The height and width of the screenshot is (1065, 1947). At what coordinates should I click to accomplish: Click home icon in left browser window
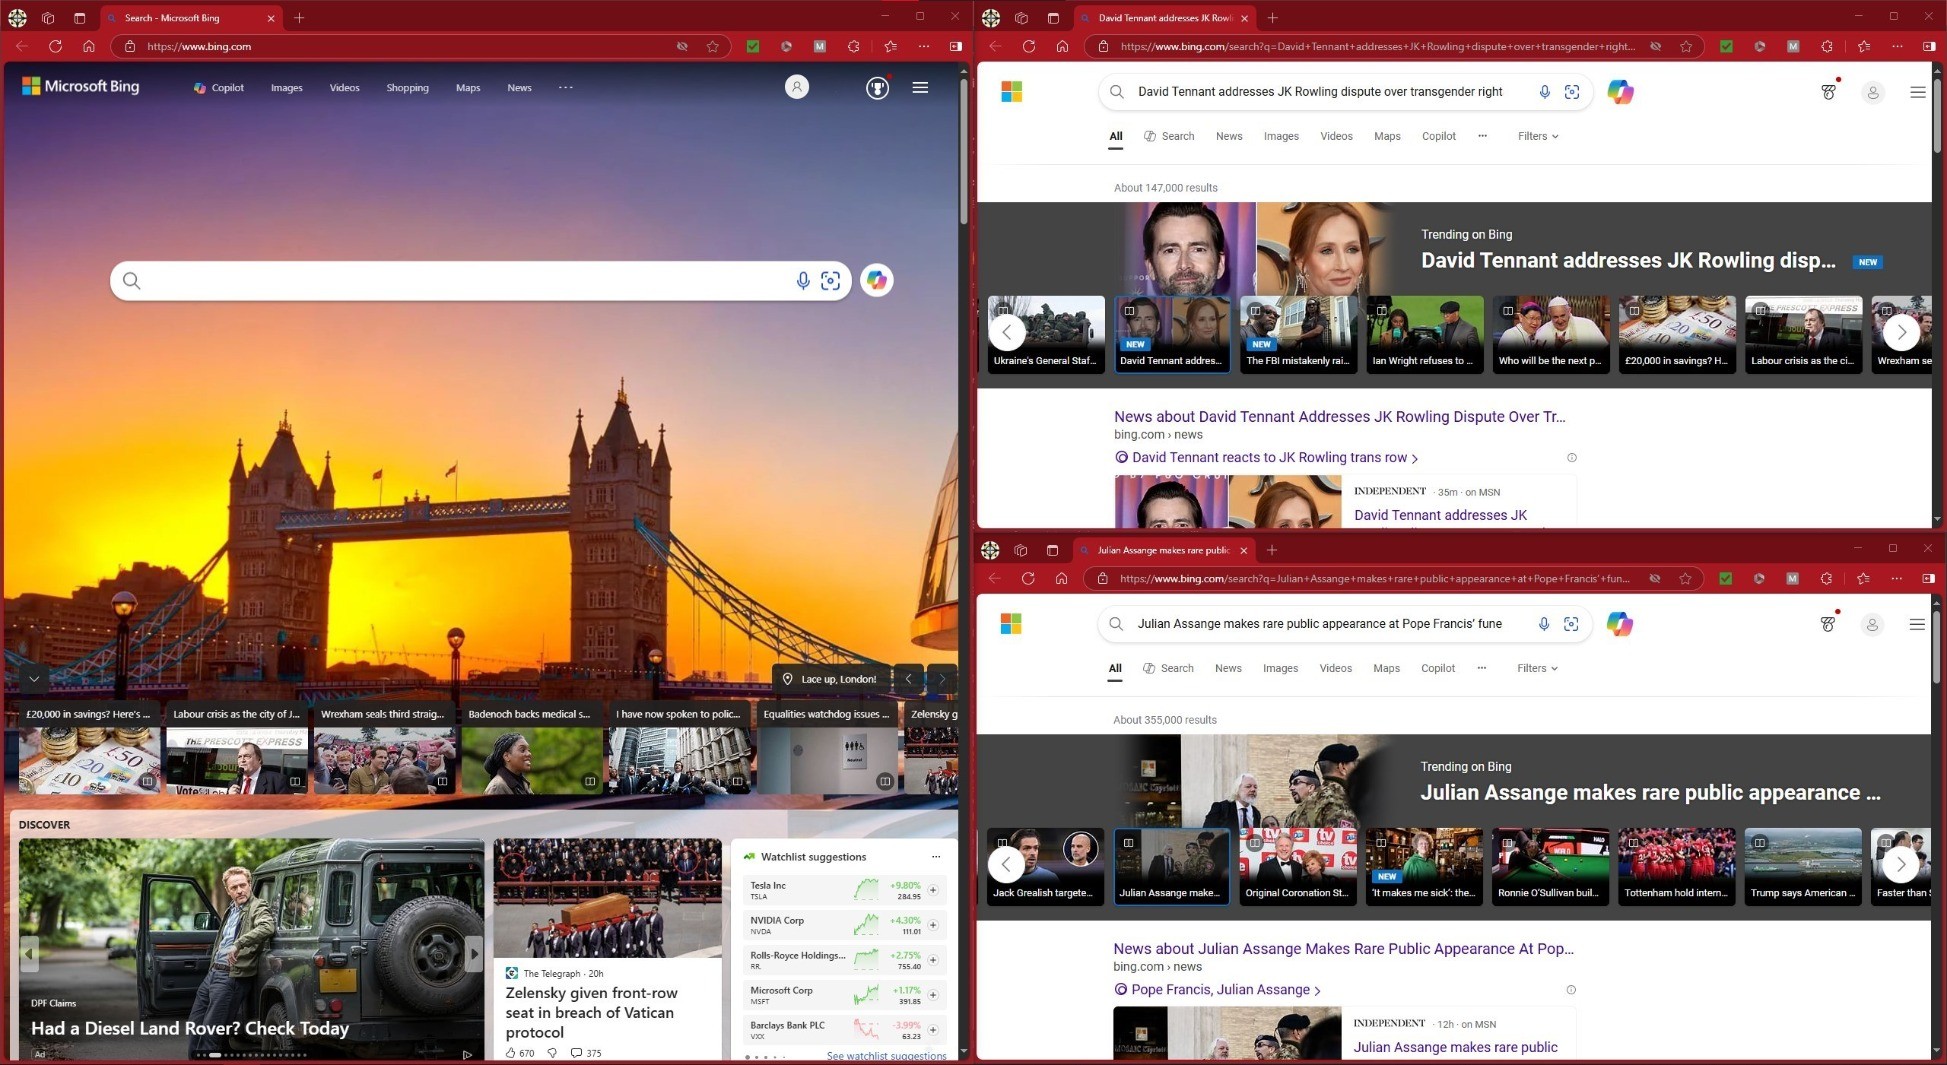click(88, 46)
